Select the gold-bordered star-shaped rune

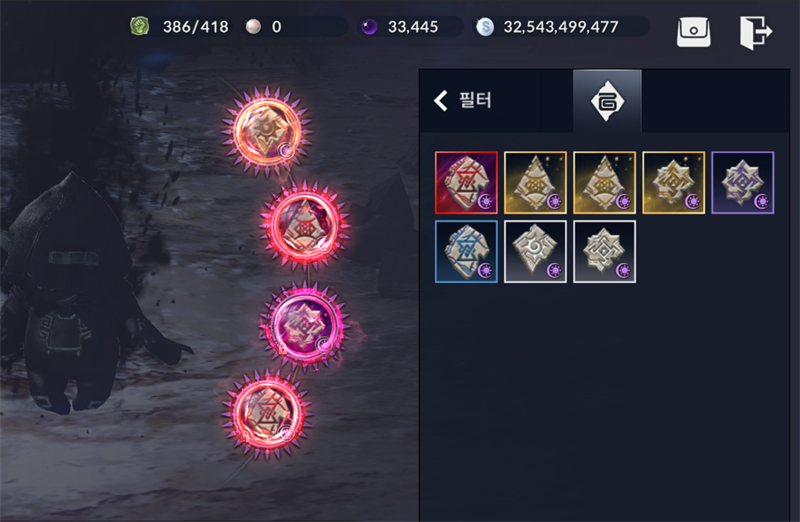[x=673, y=183]
